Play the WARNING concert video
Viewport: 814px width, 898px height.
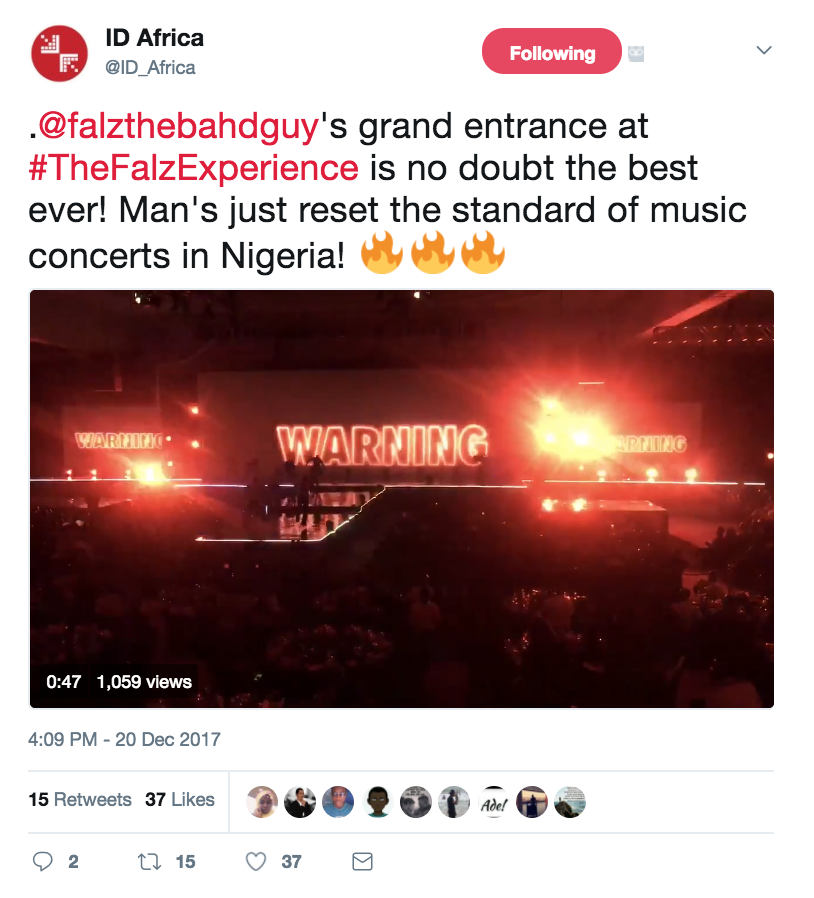(402, 498)
